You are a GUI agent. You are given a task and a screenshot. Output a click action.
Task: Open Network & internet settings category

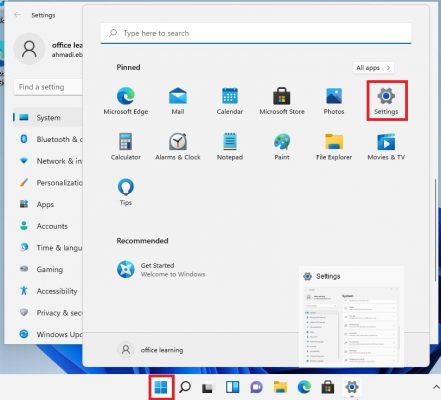[x=48, y=161]
